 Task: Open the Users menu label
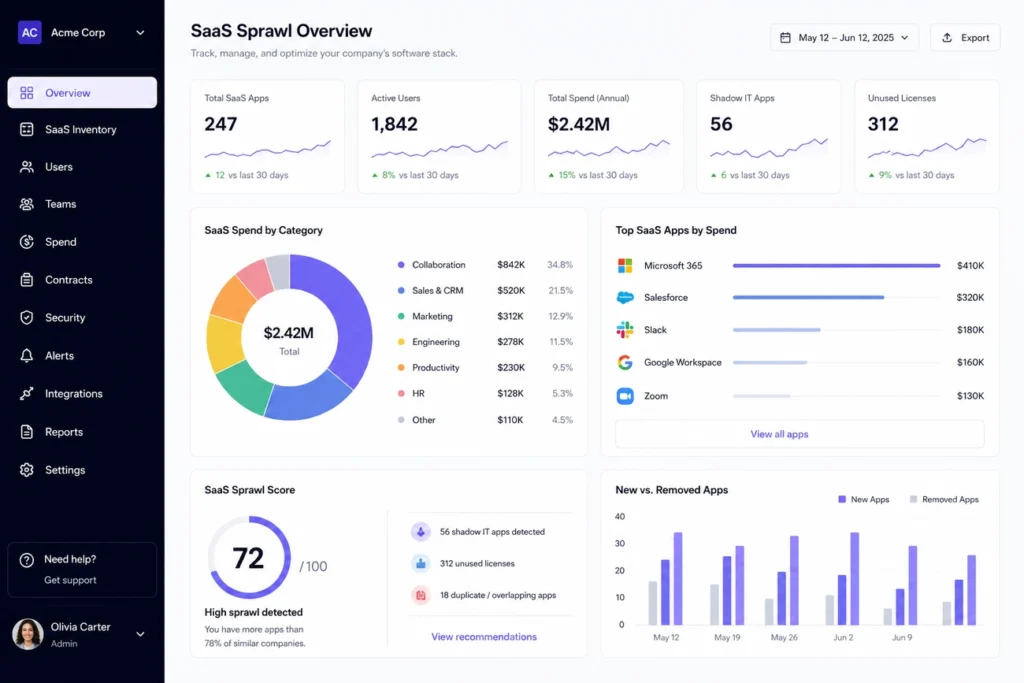coord(59,167)
